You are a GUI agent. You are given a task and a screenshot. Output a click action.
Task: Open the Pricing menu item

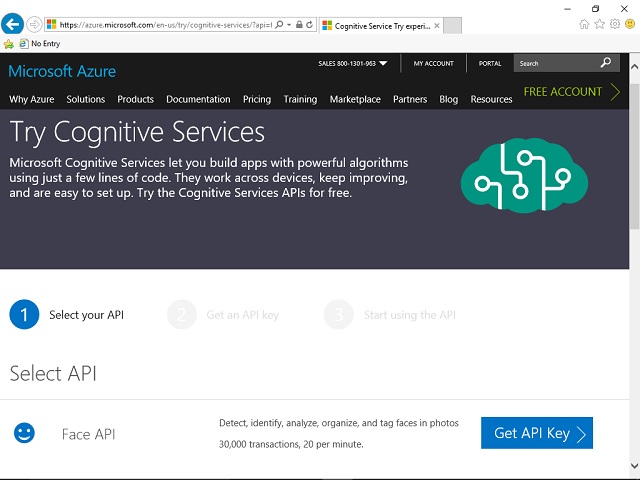coord(257,99)
